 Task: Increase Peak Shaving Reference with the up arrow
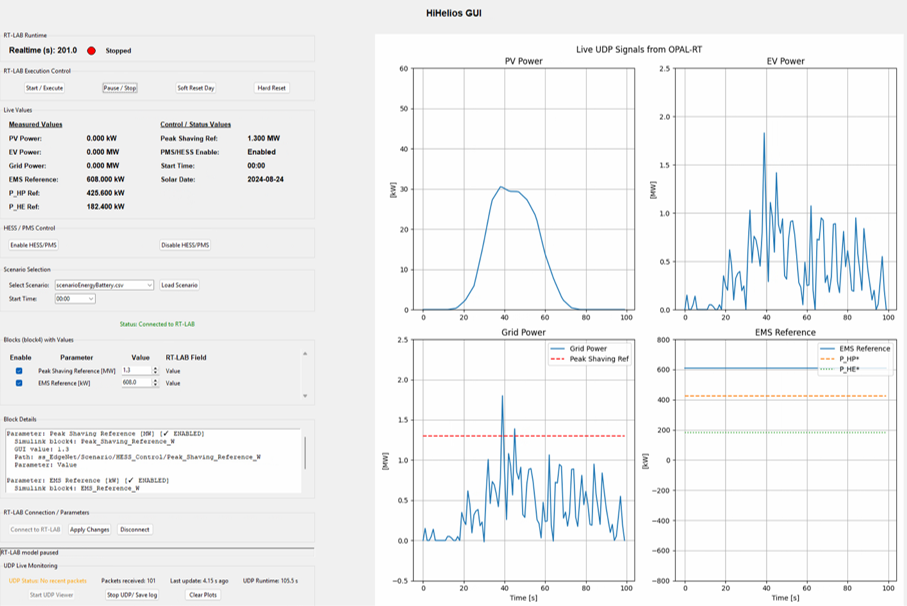[x=155, y=368]
